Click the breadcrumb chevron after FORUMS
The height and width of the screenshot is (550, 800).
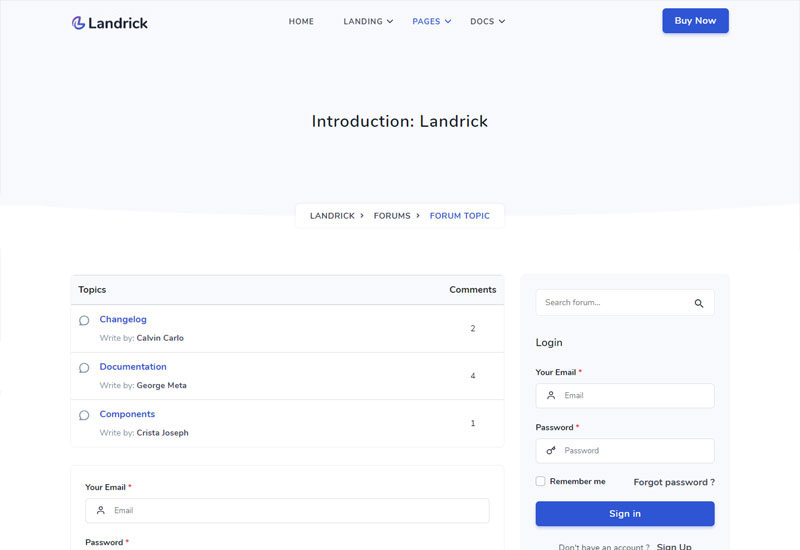point(418,216)
